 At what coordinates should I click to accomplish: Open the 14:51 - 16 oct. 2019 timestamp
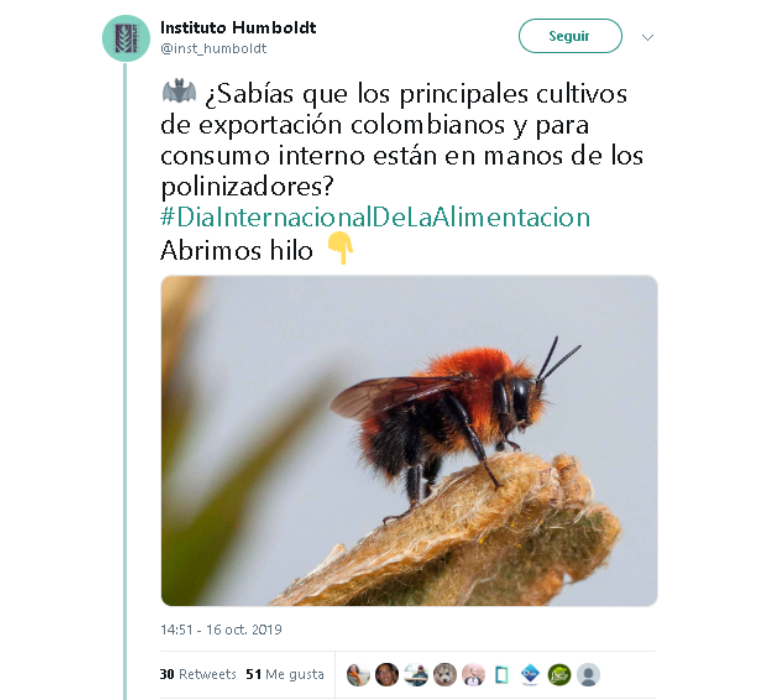click(221, 629)
